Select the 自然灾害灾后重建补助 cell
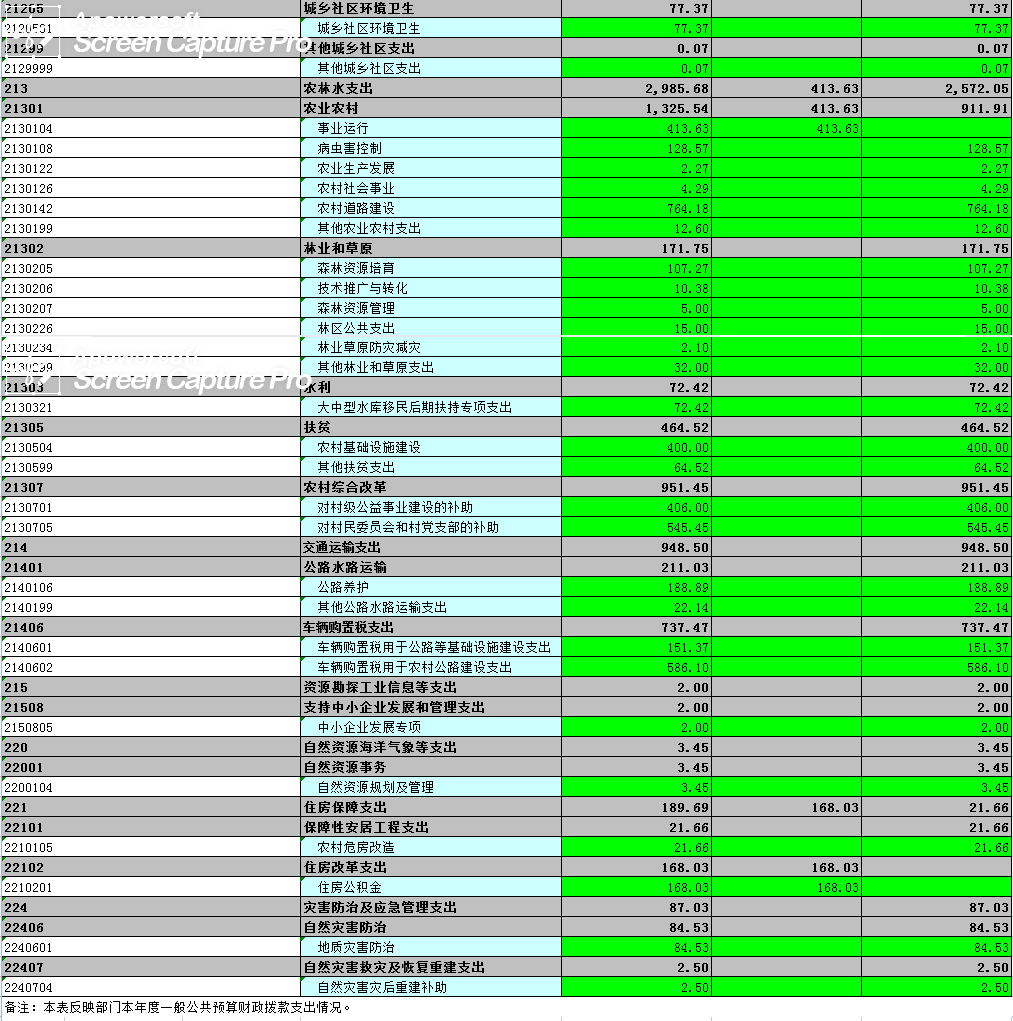The height and width of the screenshot is (1021, 1013). pos(431,986)
